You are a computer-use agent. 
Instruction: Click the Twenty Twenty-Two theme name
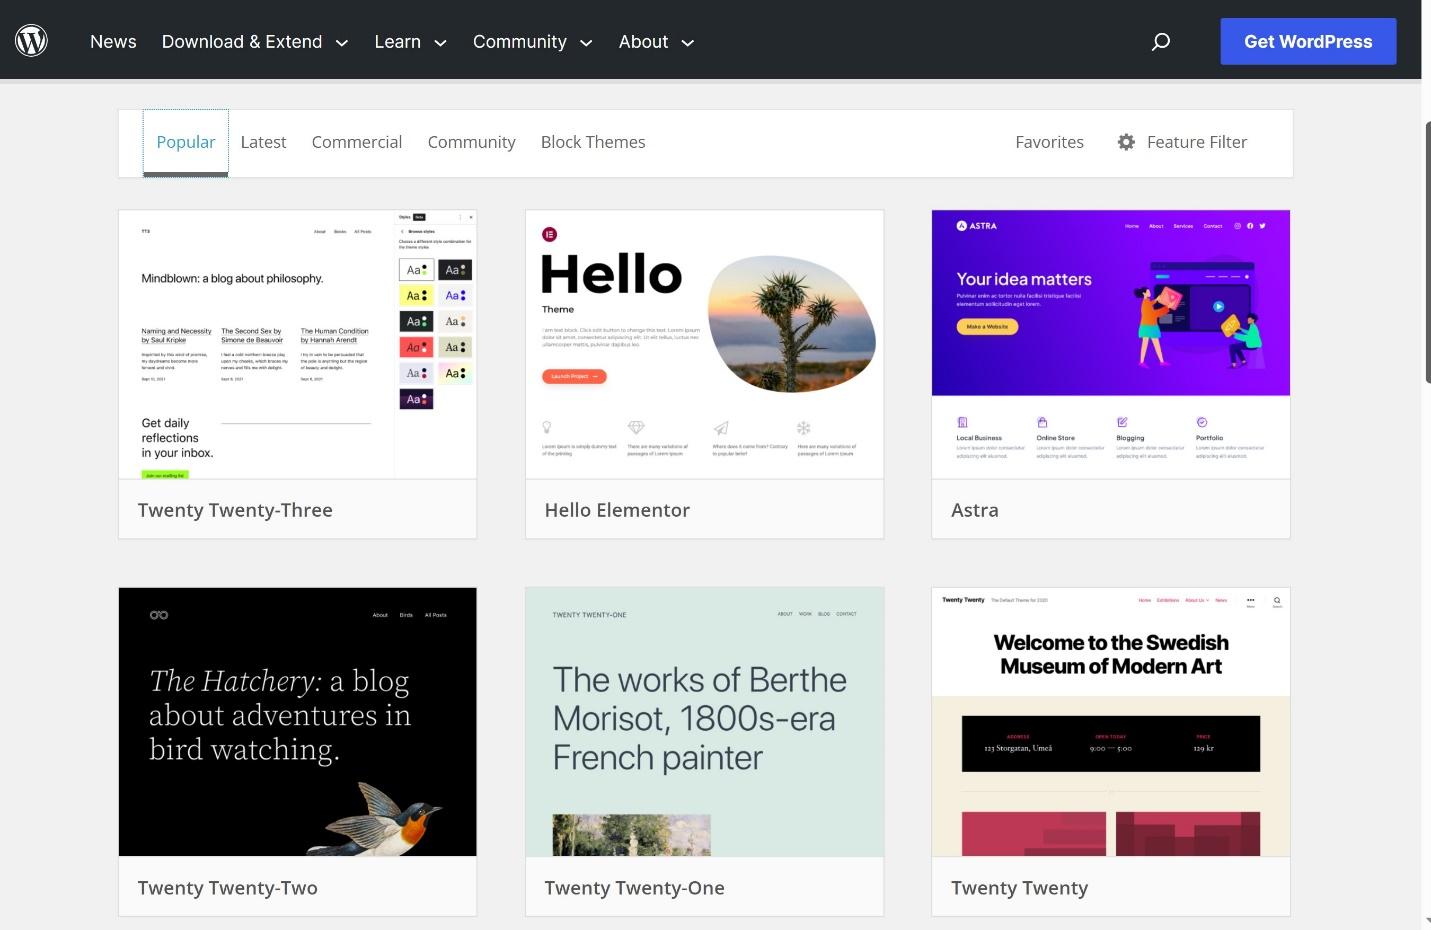tap(228, 888)
